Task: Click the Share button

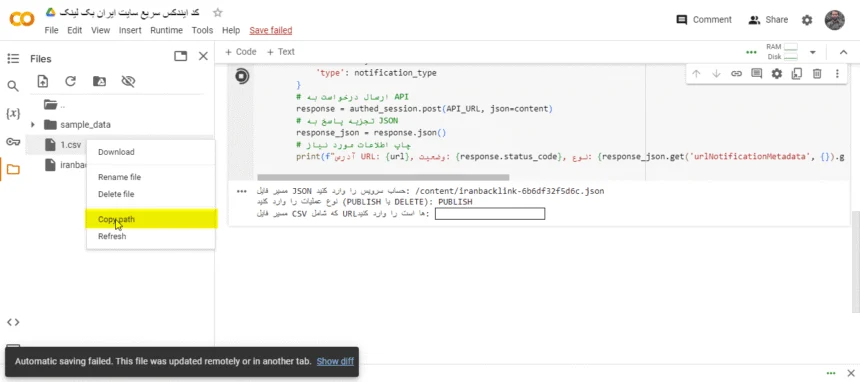Action: [x=768, y=20]
